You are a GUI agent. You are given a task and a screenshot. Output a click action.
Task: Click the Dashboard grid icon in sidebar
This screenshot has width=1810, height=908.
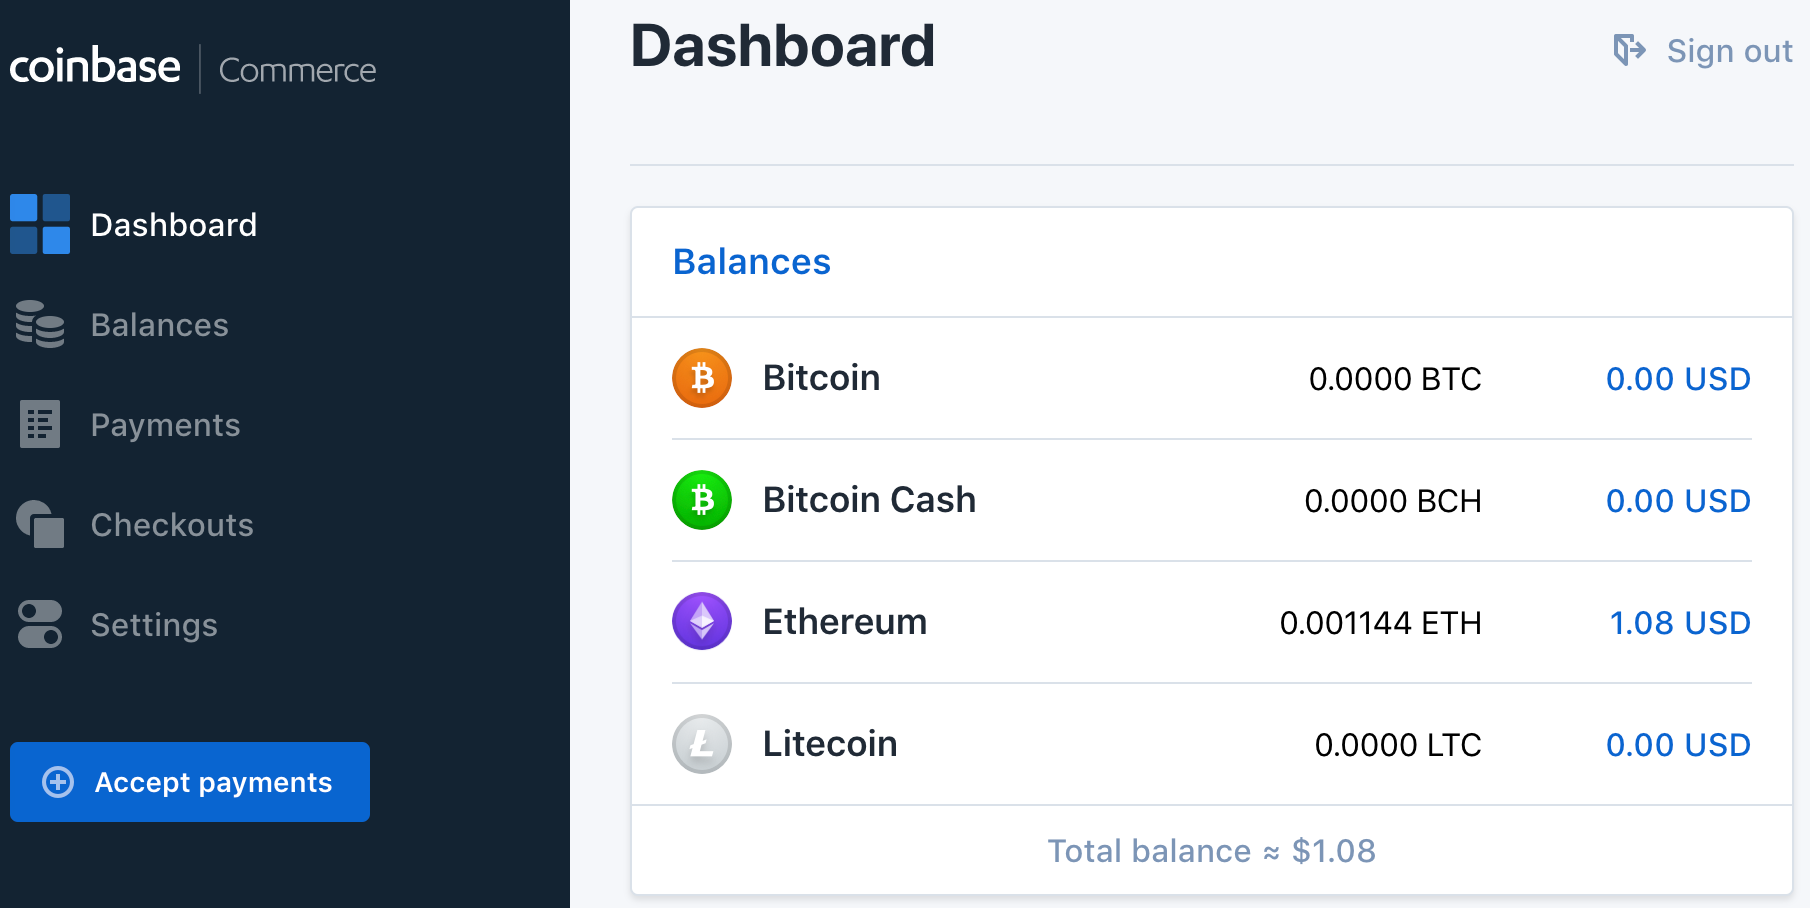pos(39,224)
